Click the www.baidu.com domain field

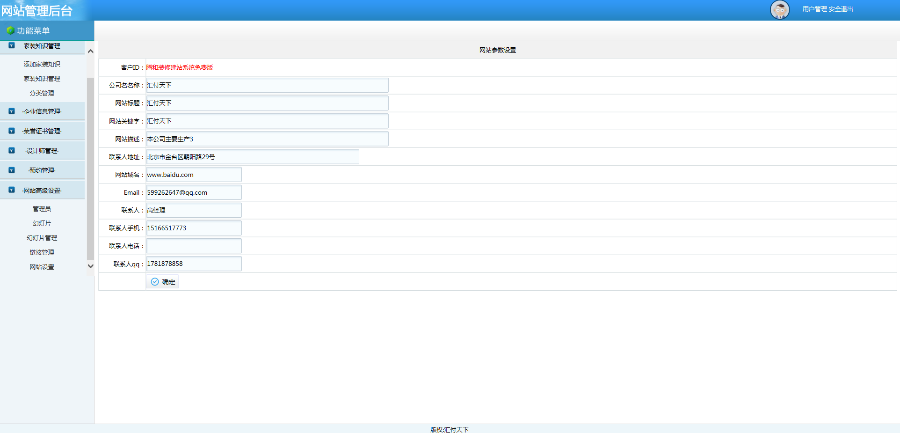click(194, 175)
